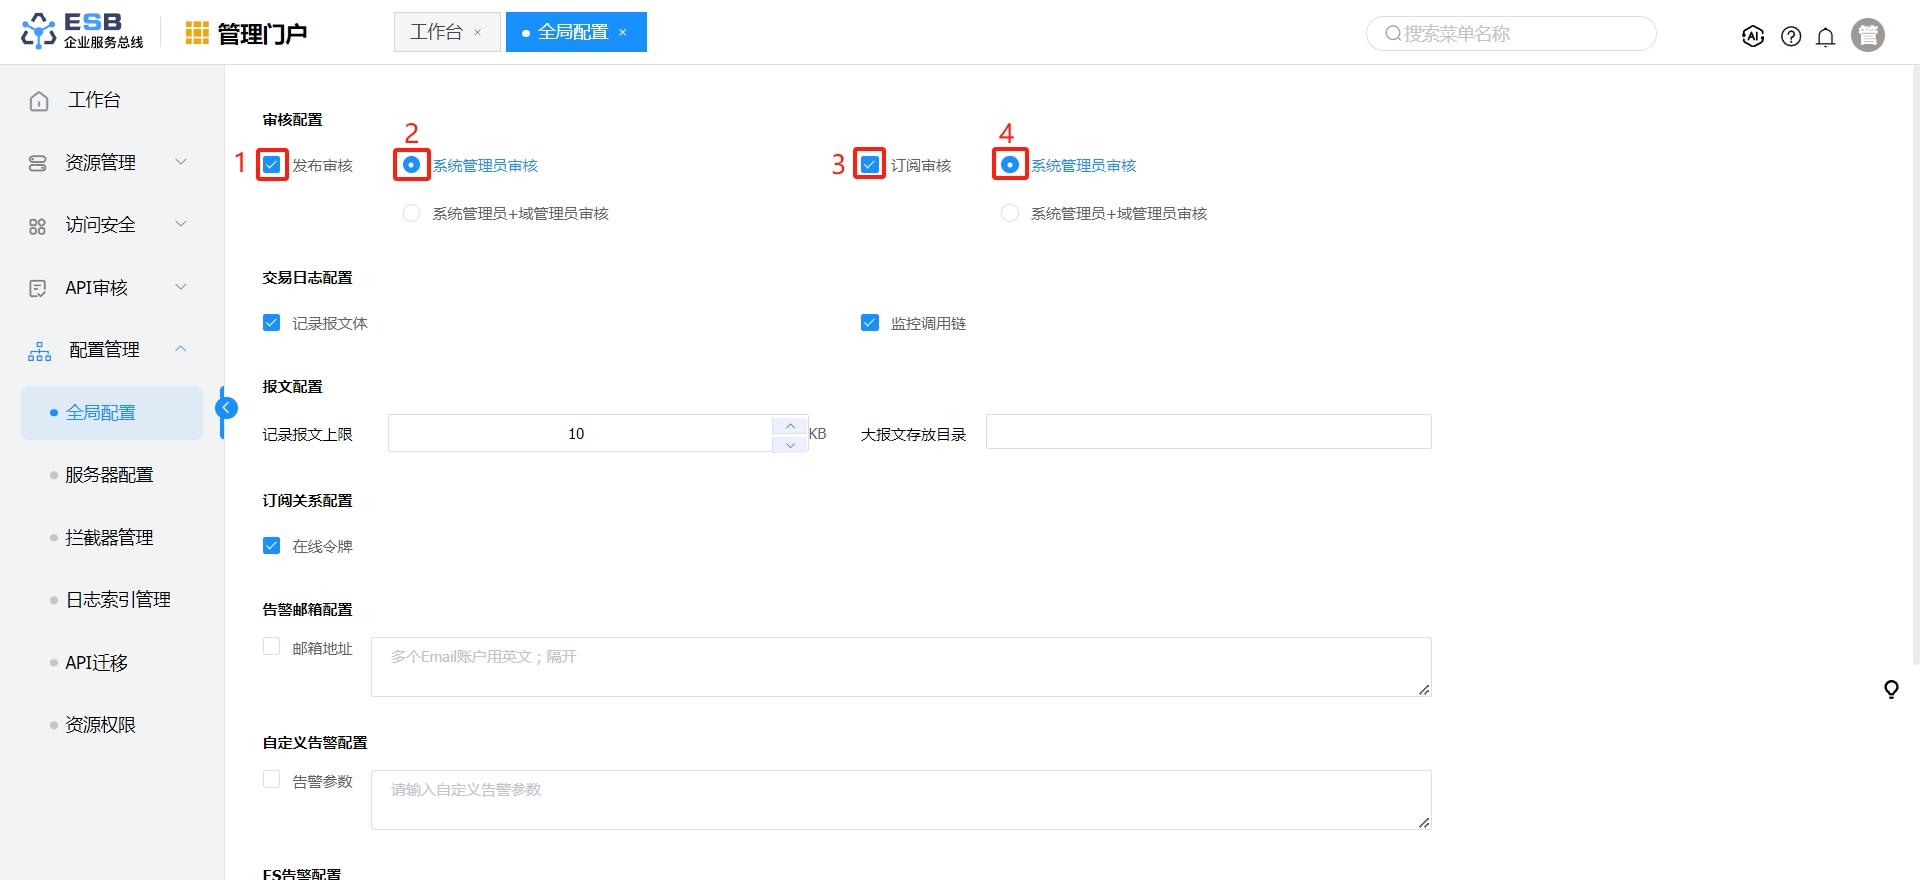Click the user avatar icon
This screenshot has height=880, width=1920.
point(1867,35)
